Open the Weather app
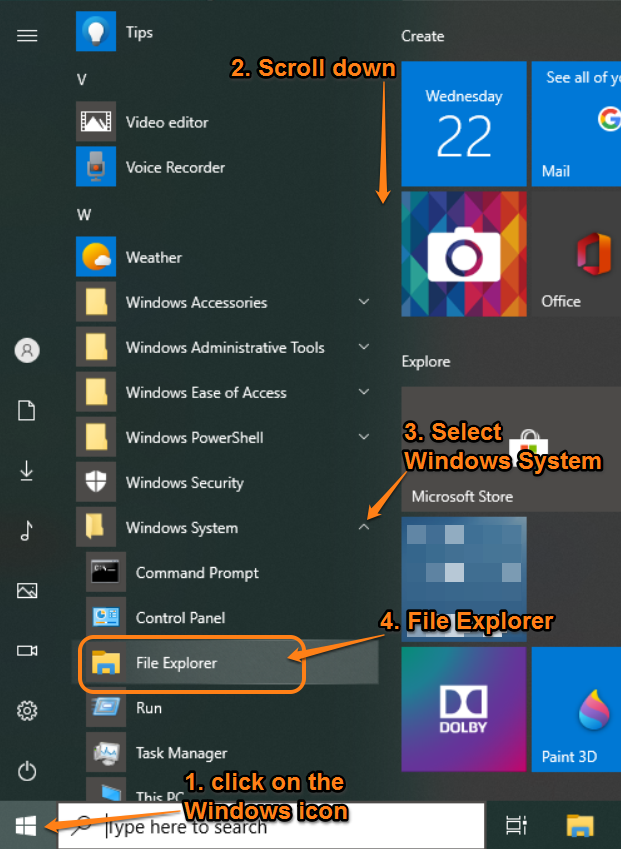This screenshot has width=621, height=849. point(225,257)
